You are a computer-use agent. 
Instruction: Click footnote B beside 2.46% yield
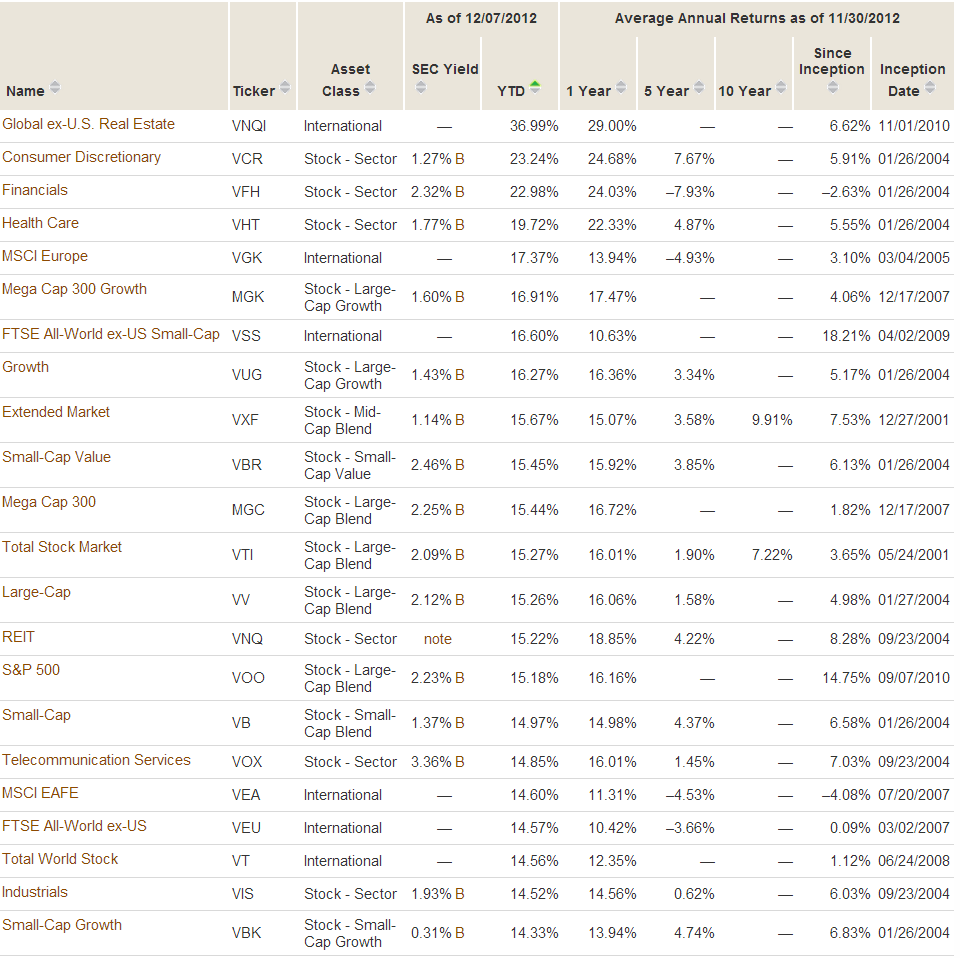tap(459, 465)
